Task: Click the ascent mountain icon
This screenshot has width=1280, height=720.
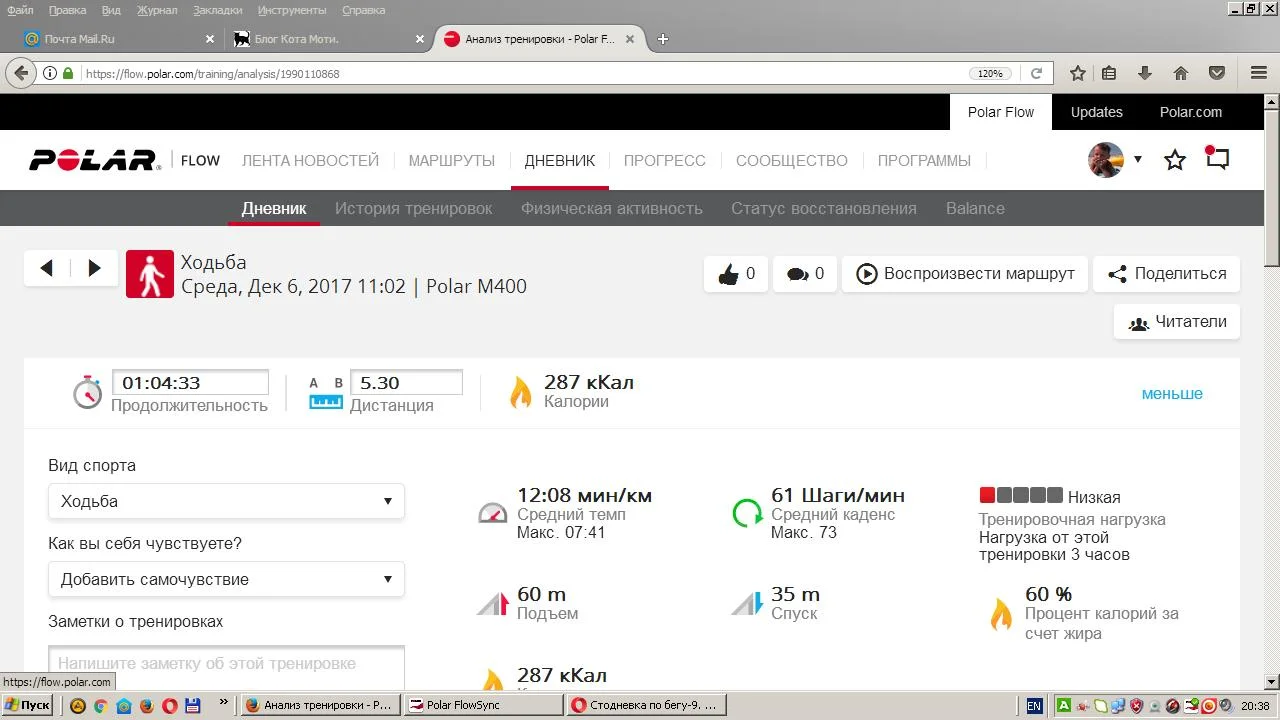Action: pyautogui.click(x=493, y=603)
